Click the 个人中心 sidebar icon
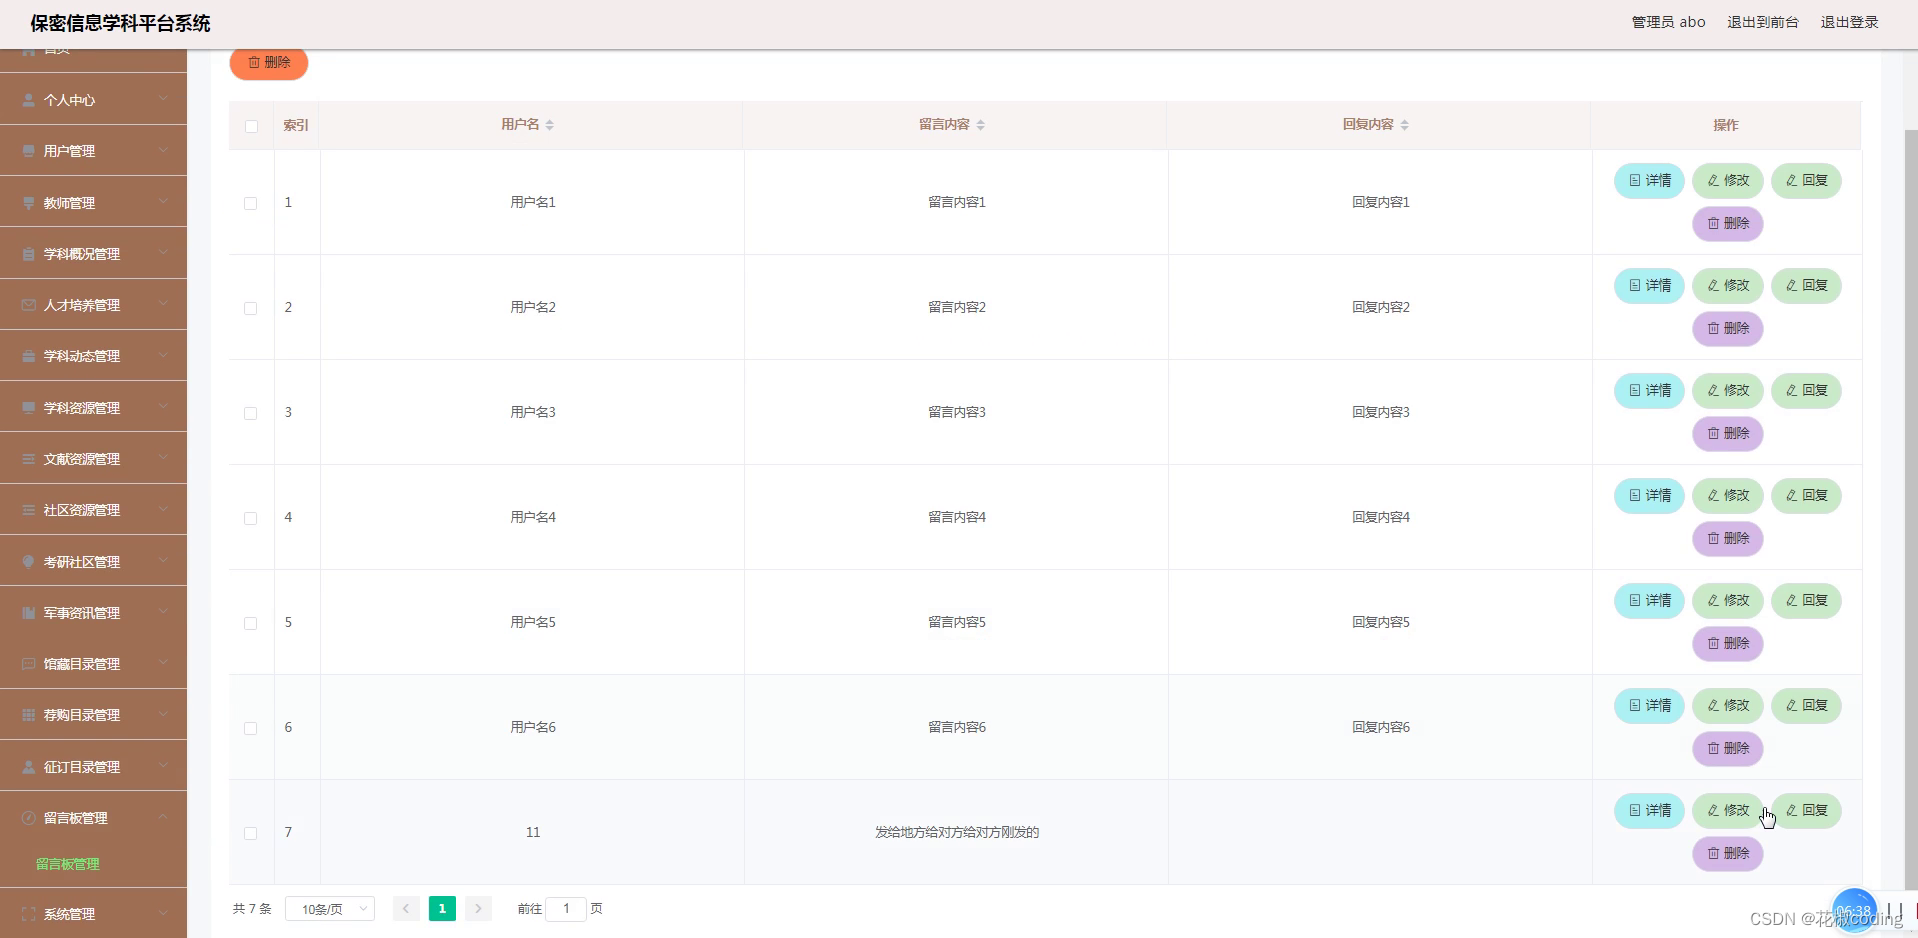The width and height of the screenshot is (1918, 938). (x=29, y=100)
